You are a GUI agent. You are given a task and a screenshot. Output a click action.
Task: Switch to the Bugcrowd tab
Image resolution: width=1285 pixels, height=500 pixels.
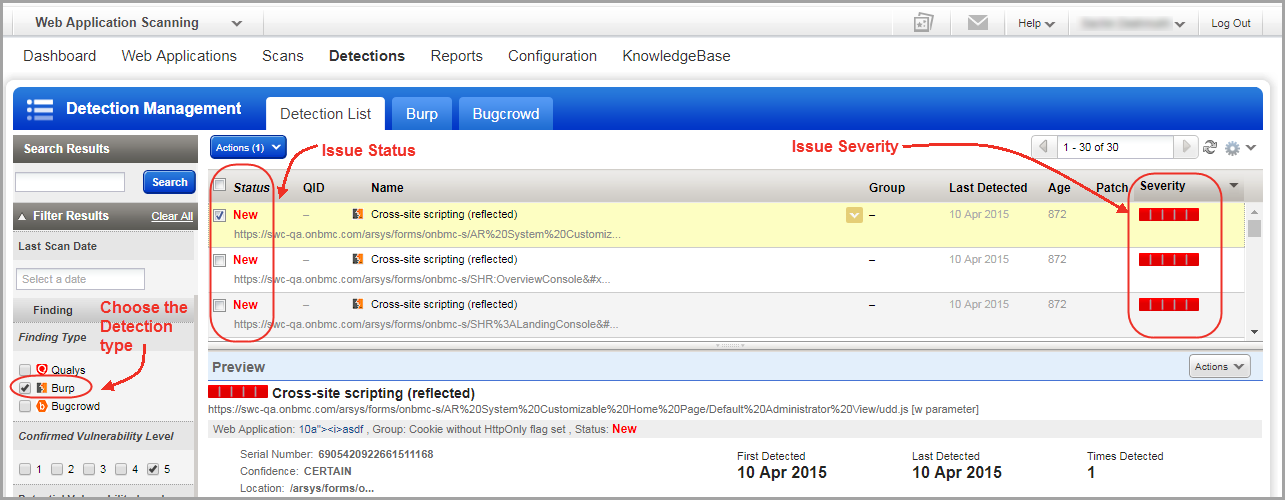click(506, 114)
